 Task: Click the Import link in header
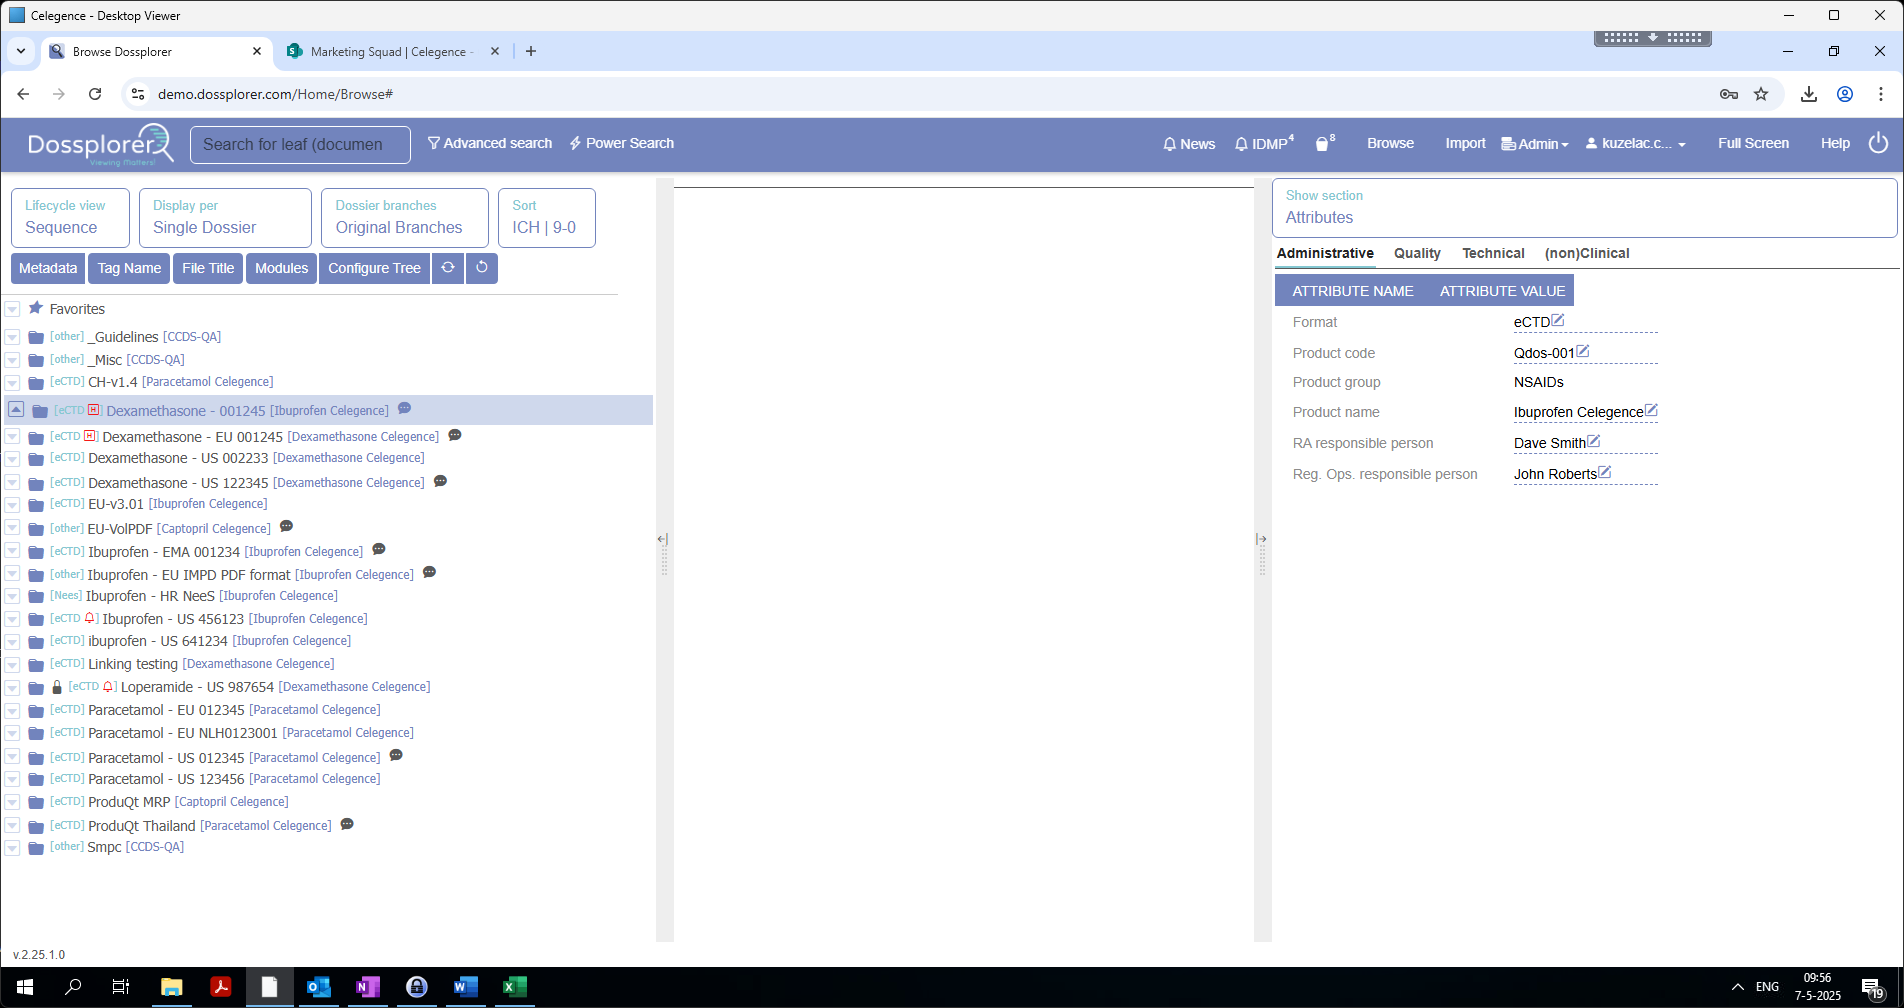tap(1465, 143)
